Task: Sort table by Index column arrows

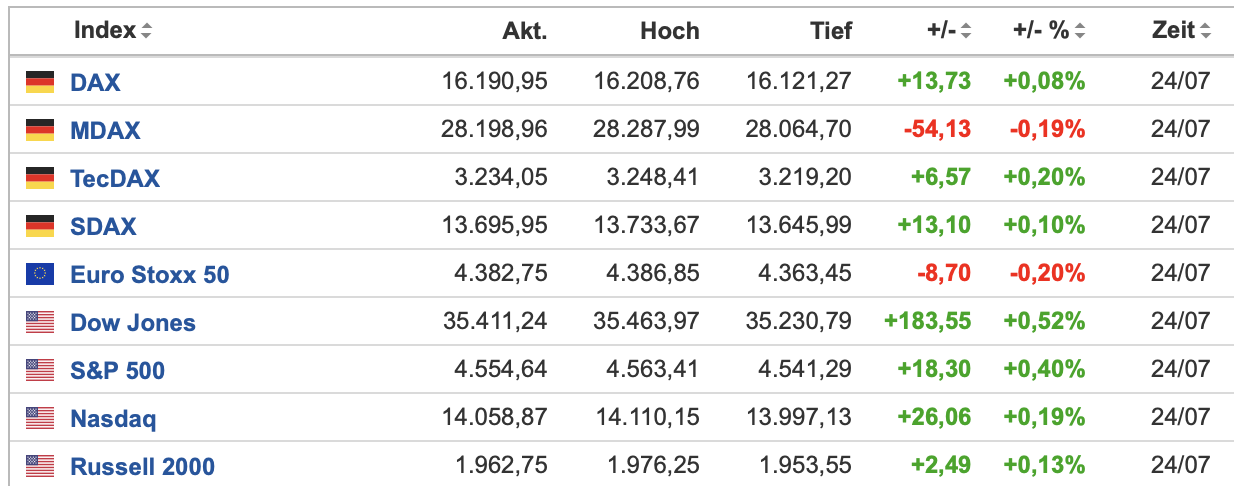Action: [147, 31]
